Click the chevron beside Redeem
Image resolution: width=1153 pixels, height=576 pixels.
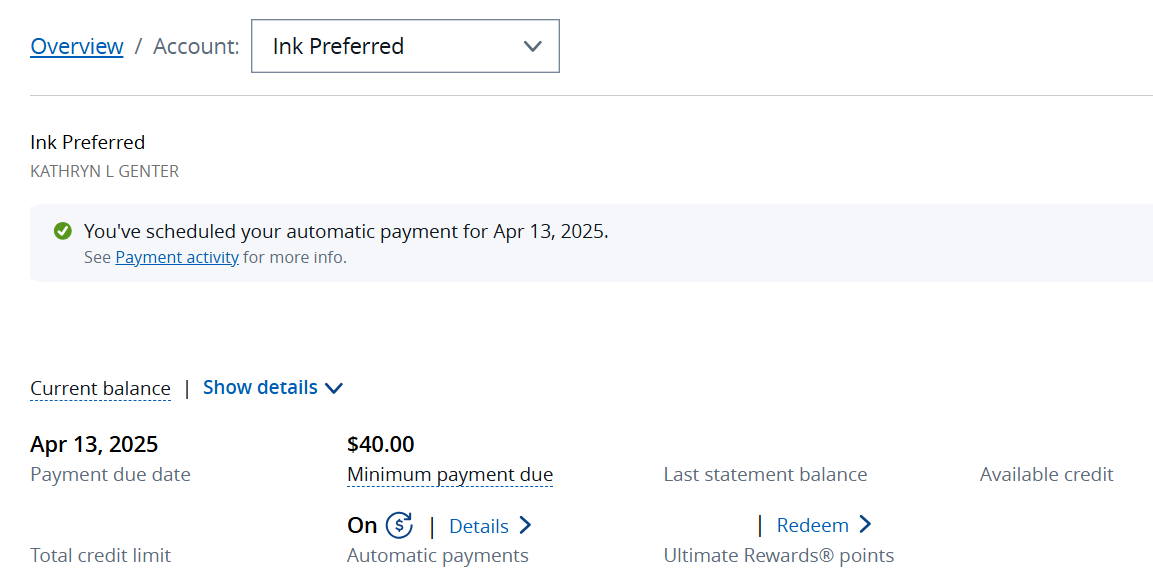(x=866, y=524)
